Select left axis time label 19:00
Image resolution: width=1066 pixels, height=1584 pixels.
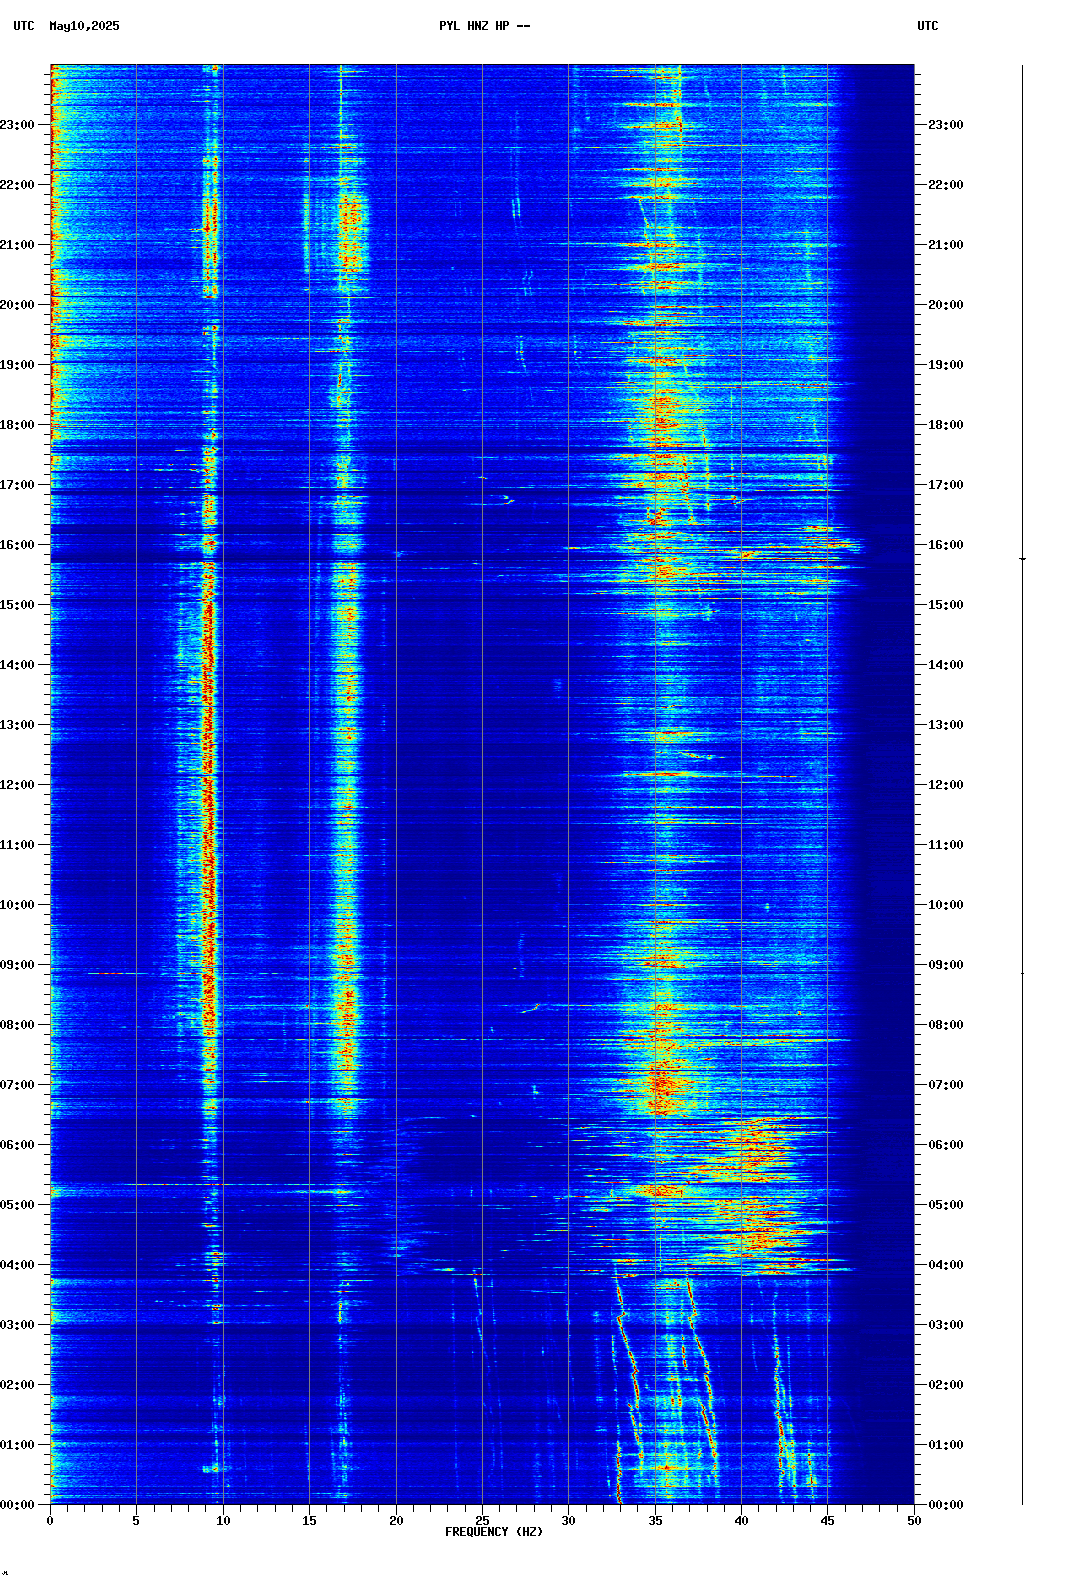click(17, 365)
